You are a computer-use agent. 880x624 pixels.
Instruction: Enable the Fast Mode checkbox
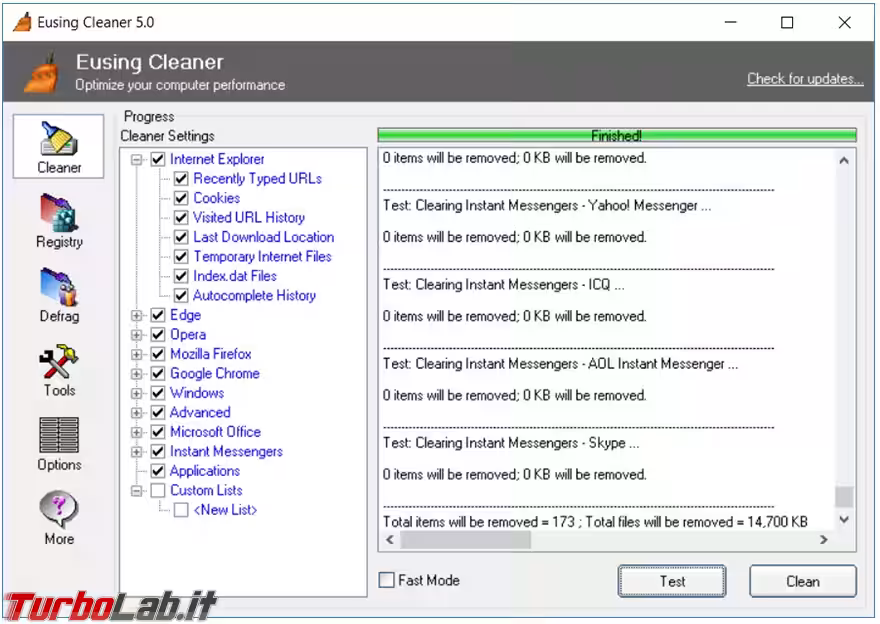pos(387,580)
